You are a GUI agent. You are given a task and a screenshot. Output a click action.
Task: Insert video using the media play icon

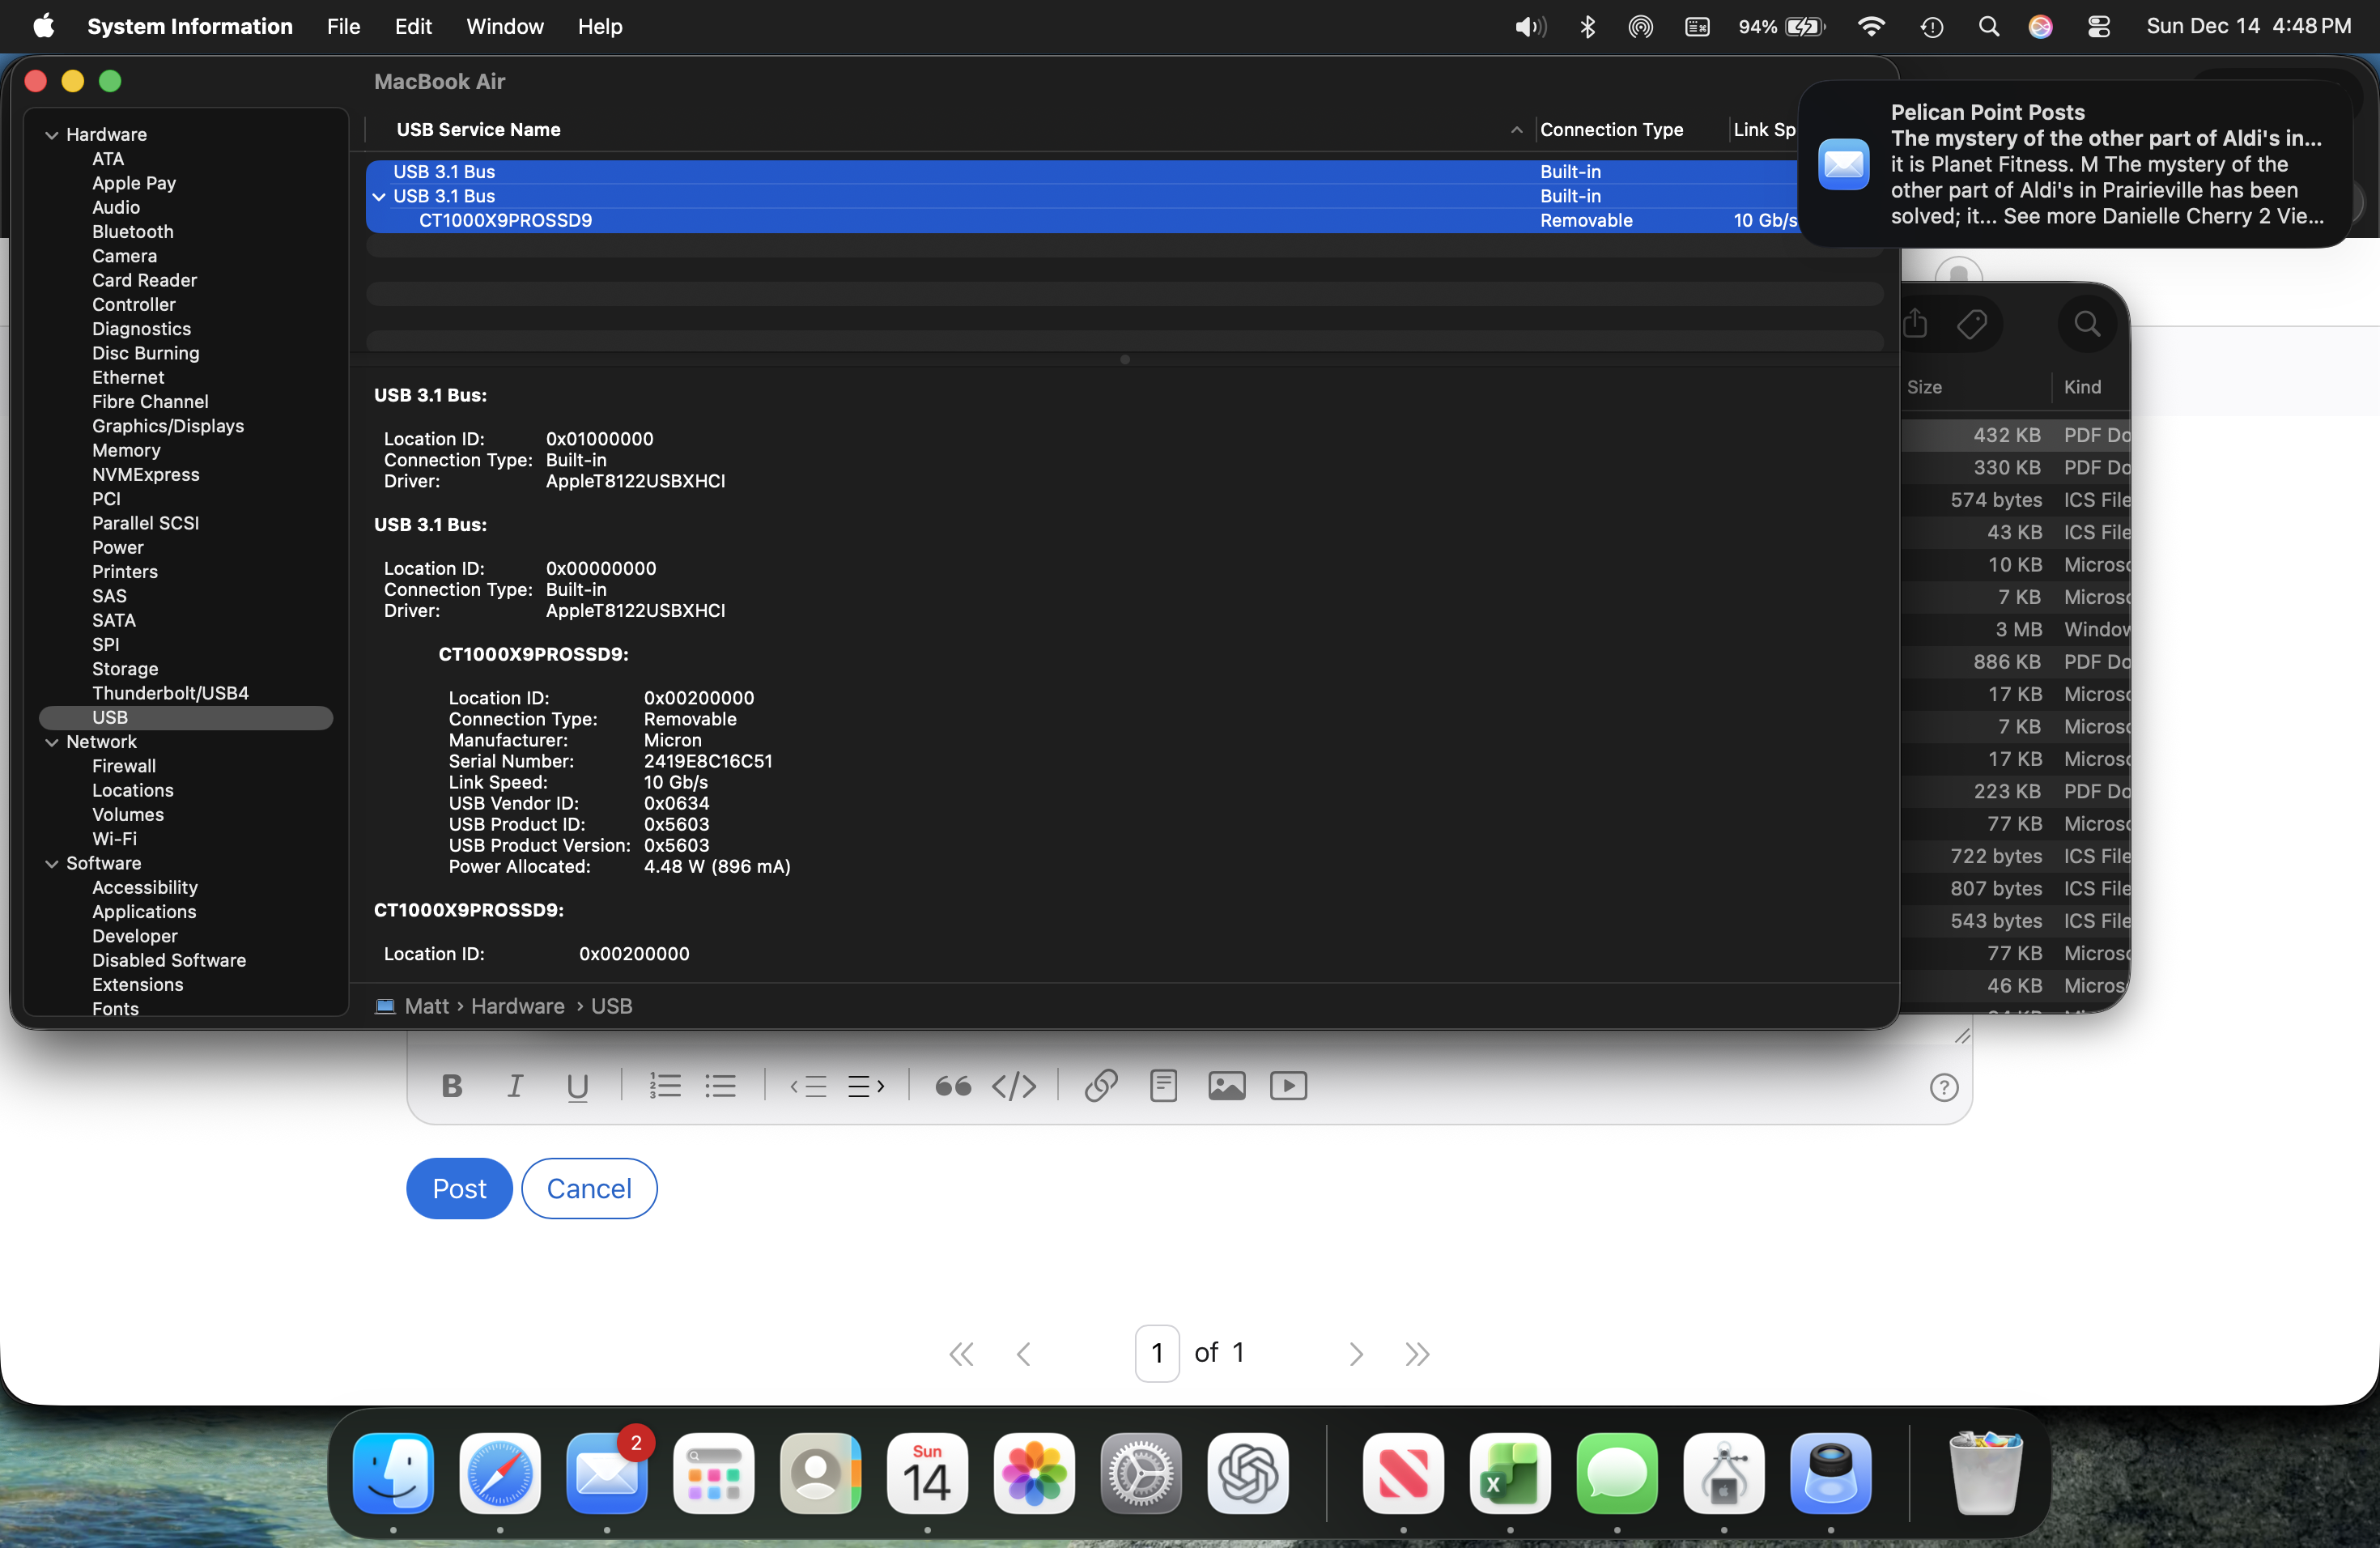[1288, 1086]
